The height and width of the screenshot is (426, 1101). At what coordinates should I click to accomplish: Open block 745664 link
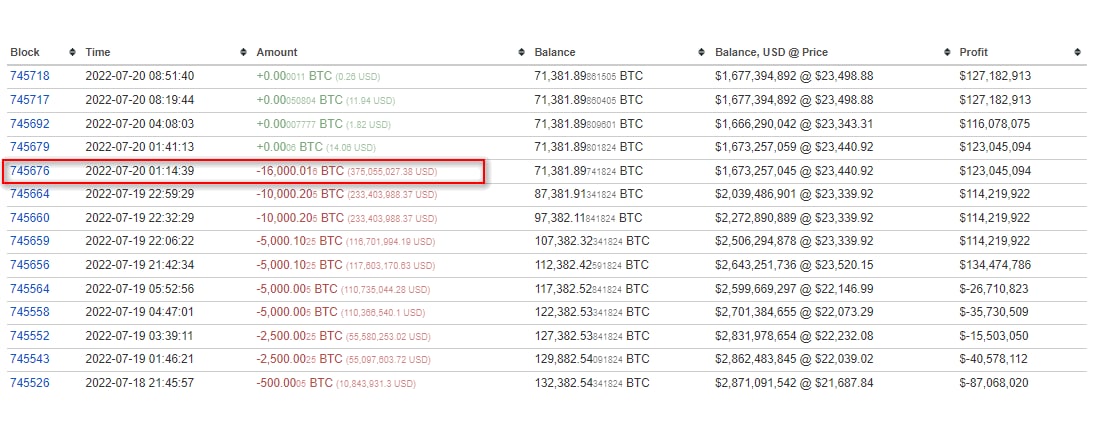29,194
